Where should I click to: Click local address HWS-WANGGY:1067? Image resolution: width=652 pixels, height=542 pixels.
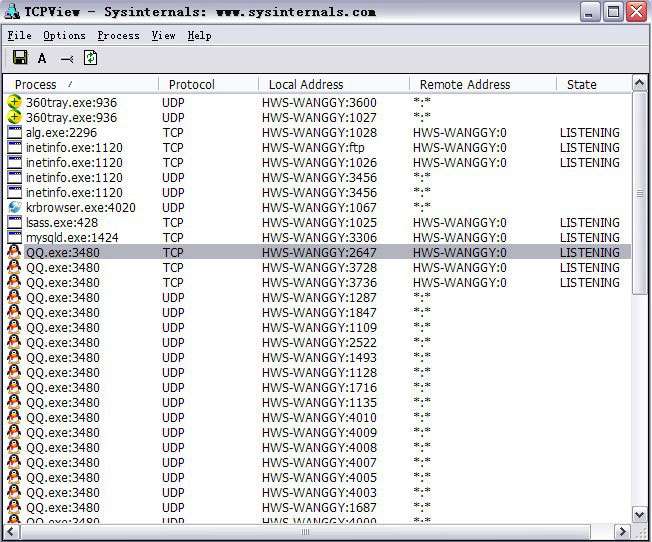coord(319,208)
